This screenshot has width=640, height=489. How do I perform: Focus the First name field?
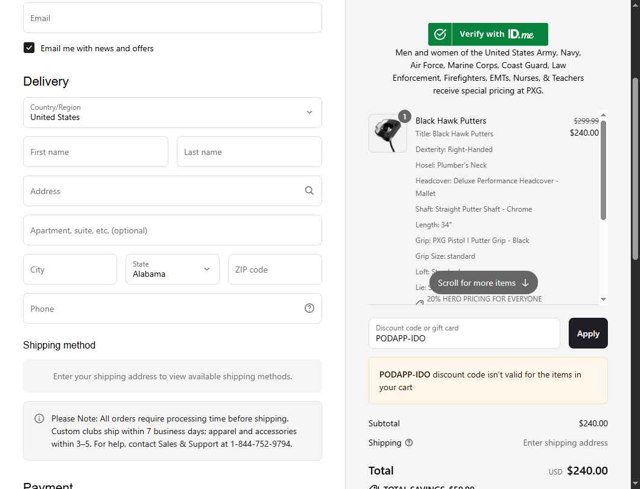(95, 152)
